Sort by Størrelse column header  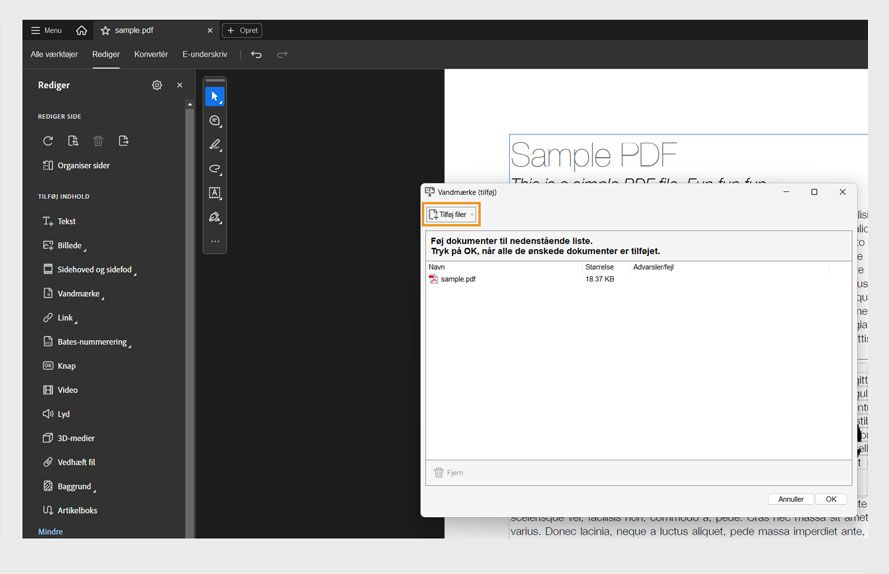tap(599, 267)
